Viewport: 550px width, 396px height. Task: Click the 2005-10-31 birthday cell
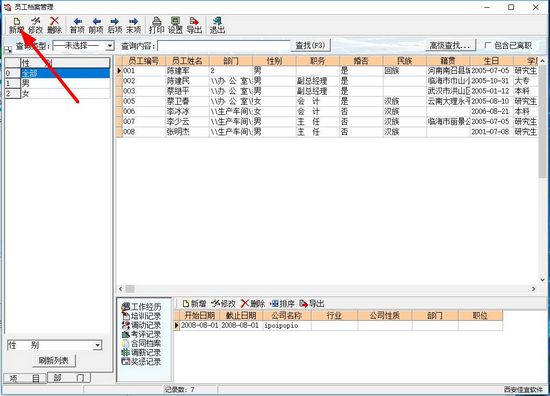[x=491, y=81]
